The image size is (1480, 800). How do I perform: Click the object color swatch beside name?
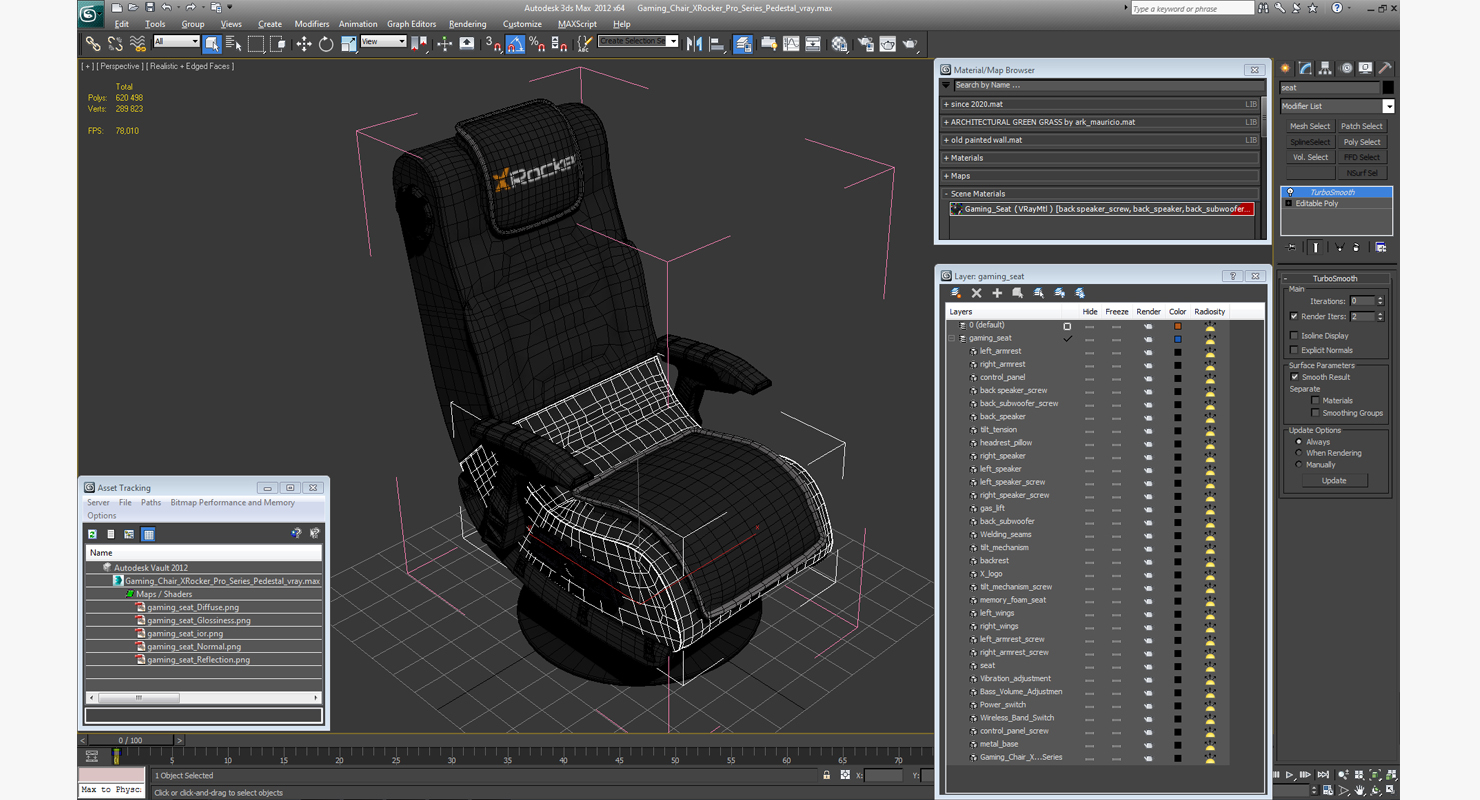[x=1388, y=88]
